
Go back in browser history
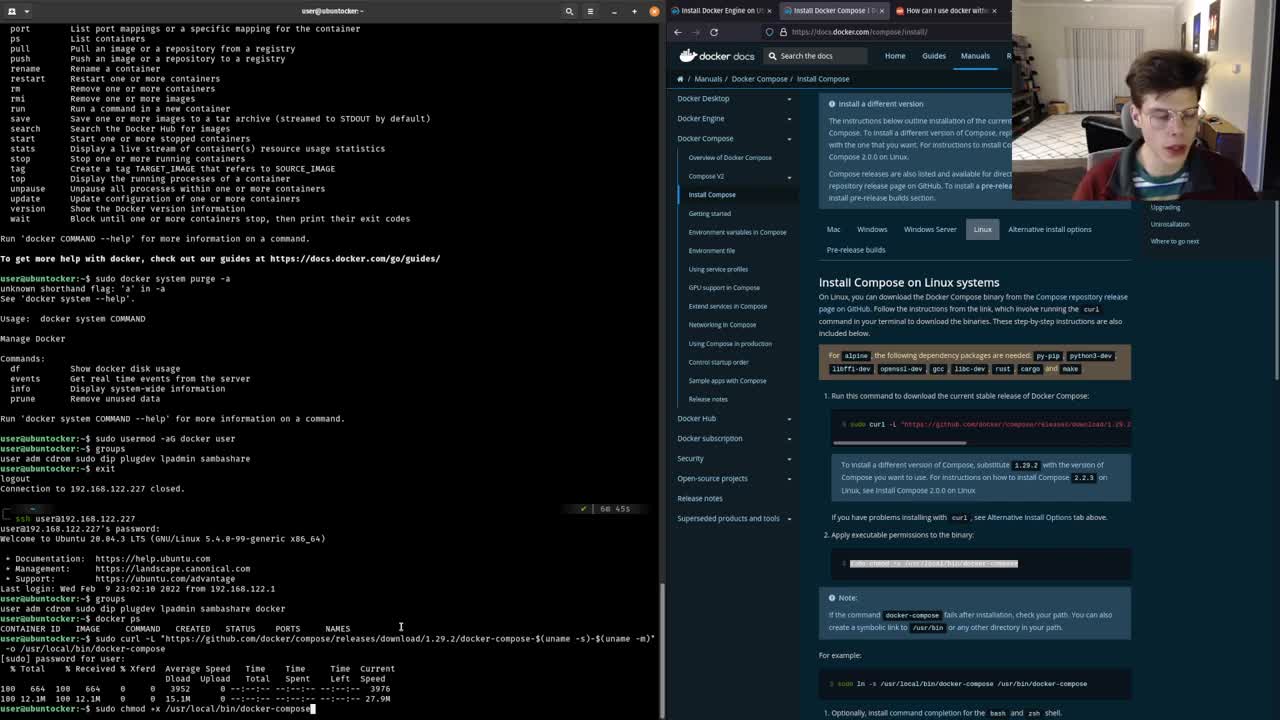tap(678, 32)
